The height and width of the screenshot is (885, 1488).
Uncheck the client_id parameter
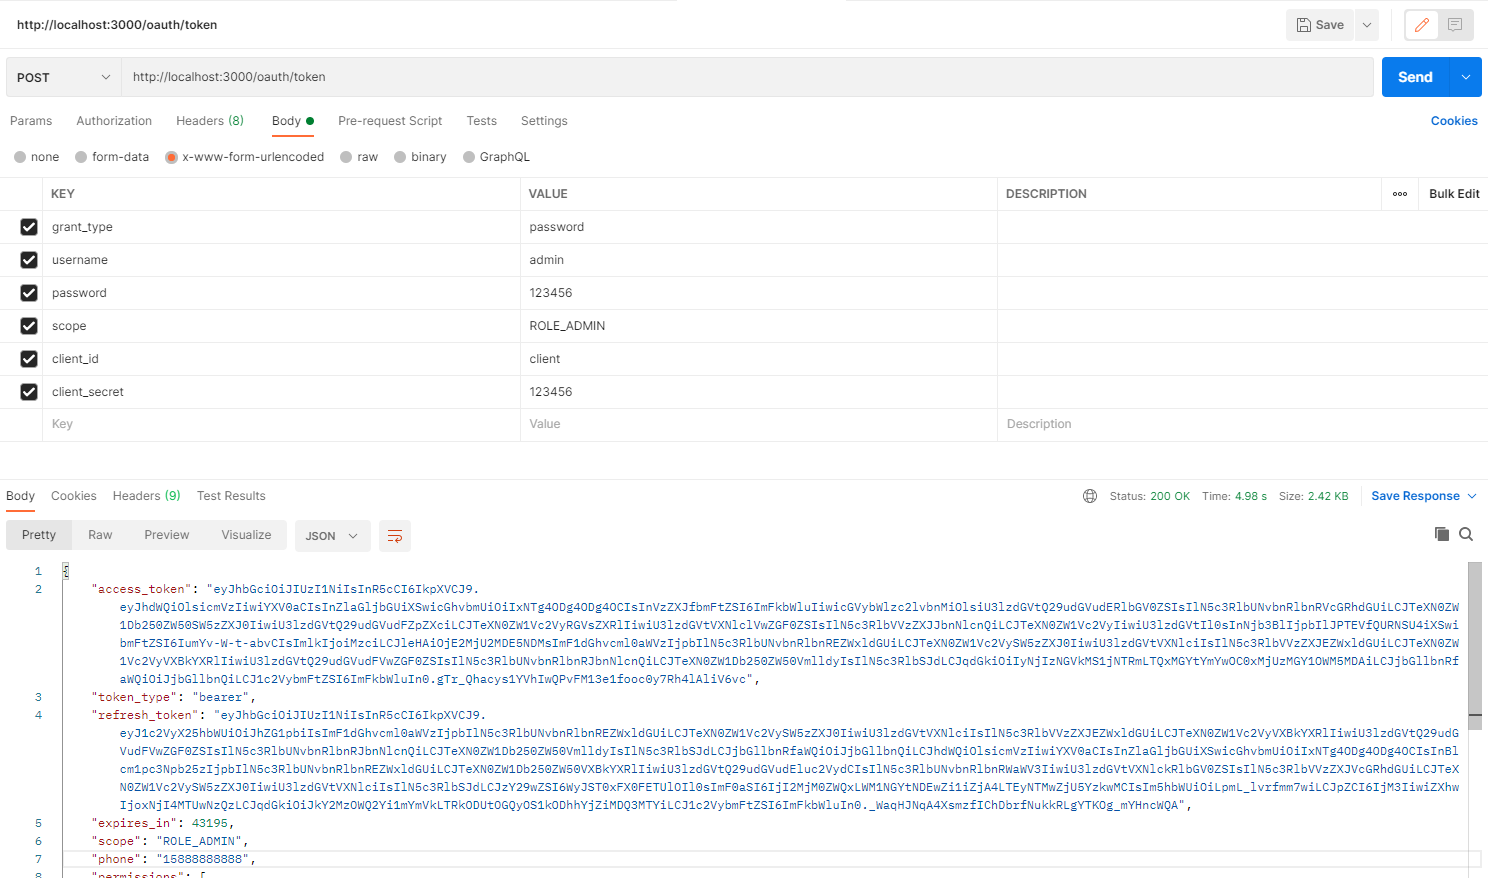[x=29, y=359]
